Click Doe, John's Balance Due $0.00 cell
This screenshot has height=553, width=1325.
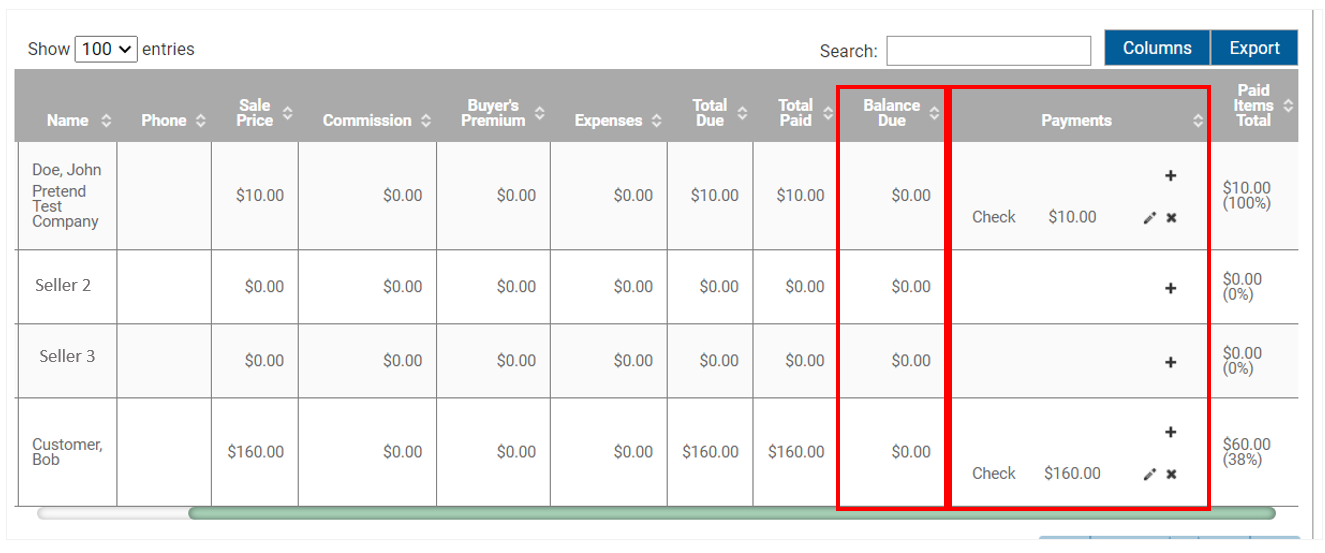[892, 195]
